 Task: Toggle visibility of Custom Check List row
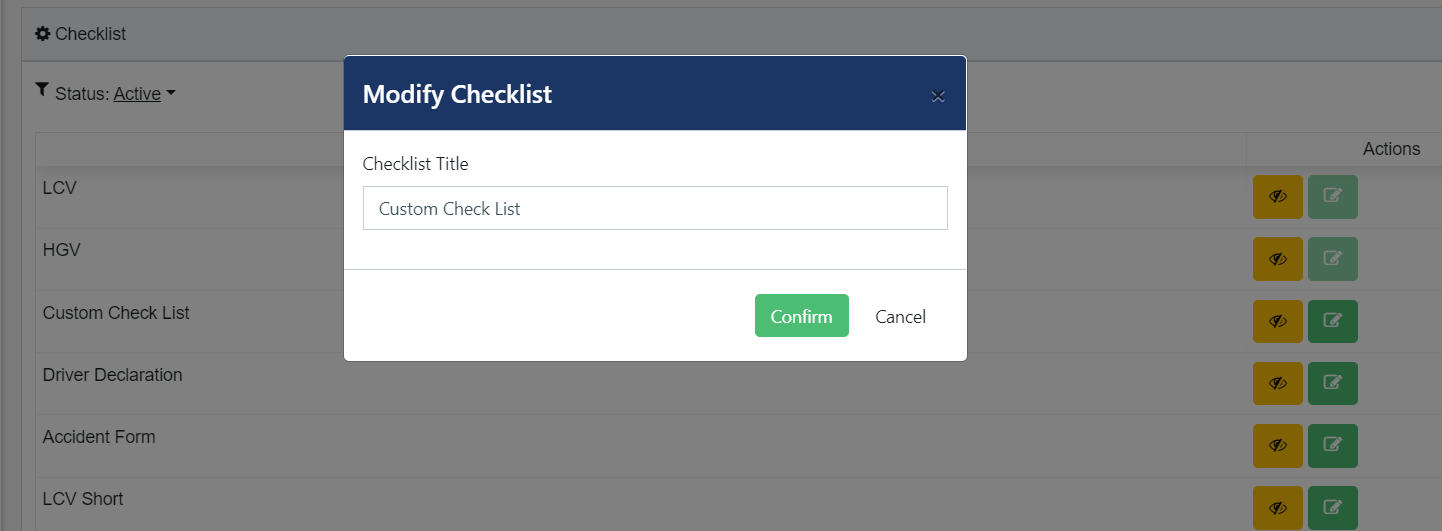1277,321
